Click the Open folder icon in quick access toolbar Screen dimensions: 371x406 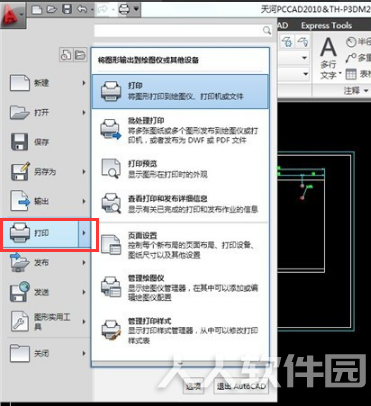[52, 9]
